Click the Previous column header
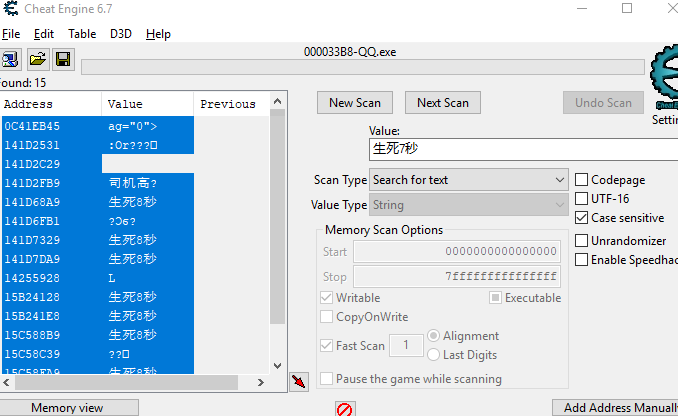The height and width of the screenshot is (416, 678). coord(231,104)
